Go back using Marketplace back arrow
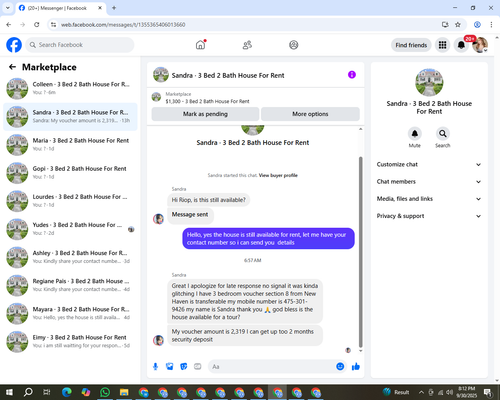500x400 pixels. (12, 67)
